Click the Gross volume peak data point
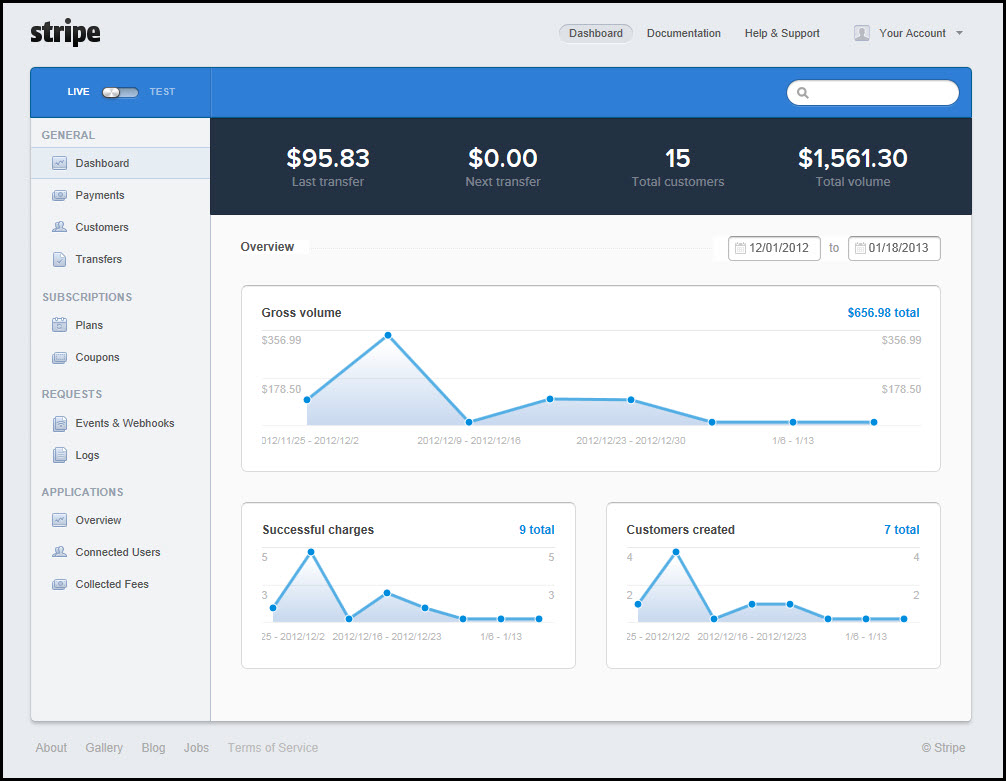1006x781 pixels. click(x=388, y=335)
